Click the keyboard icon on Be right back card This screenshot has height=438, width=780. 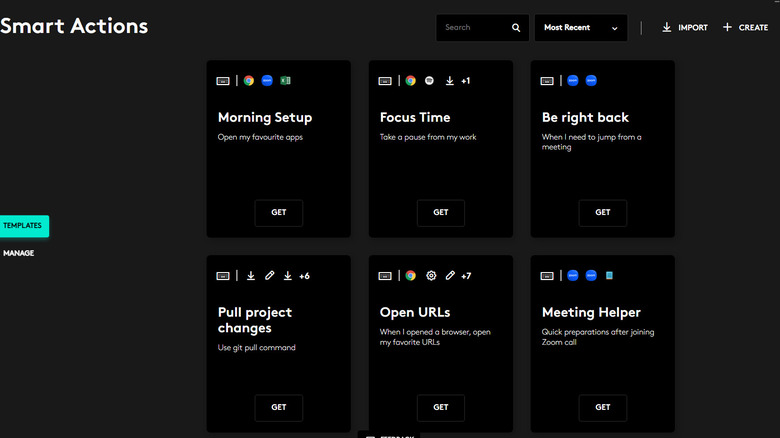(x=547, y=80)
